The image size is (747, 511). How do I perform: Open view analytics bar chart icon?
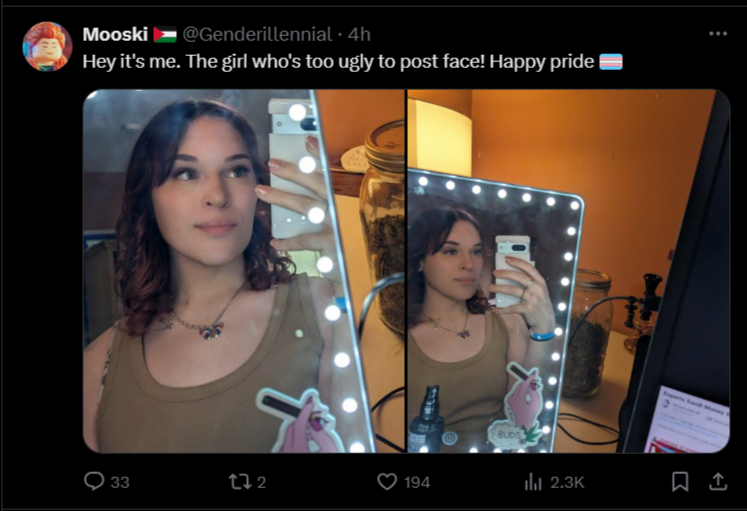[533, 482]
